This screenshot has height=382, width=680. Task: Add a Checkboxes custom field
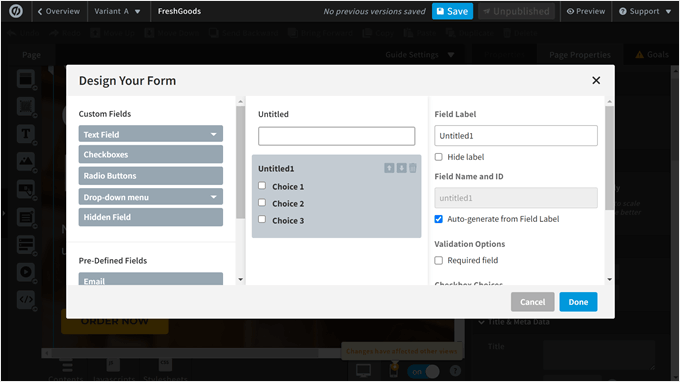(150, 154)
